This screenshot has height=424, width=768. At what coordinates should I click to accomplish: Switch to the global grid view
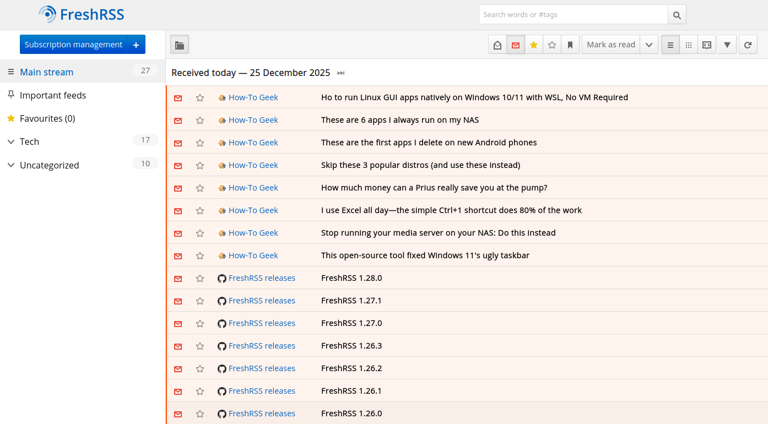coord(689,45)
